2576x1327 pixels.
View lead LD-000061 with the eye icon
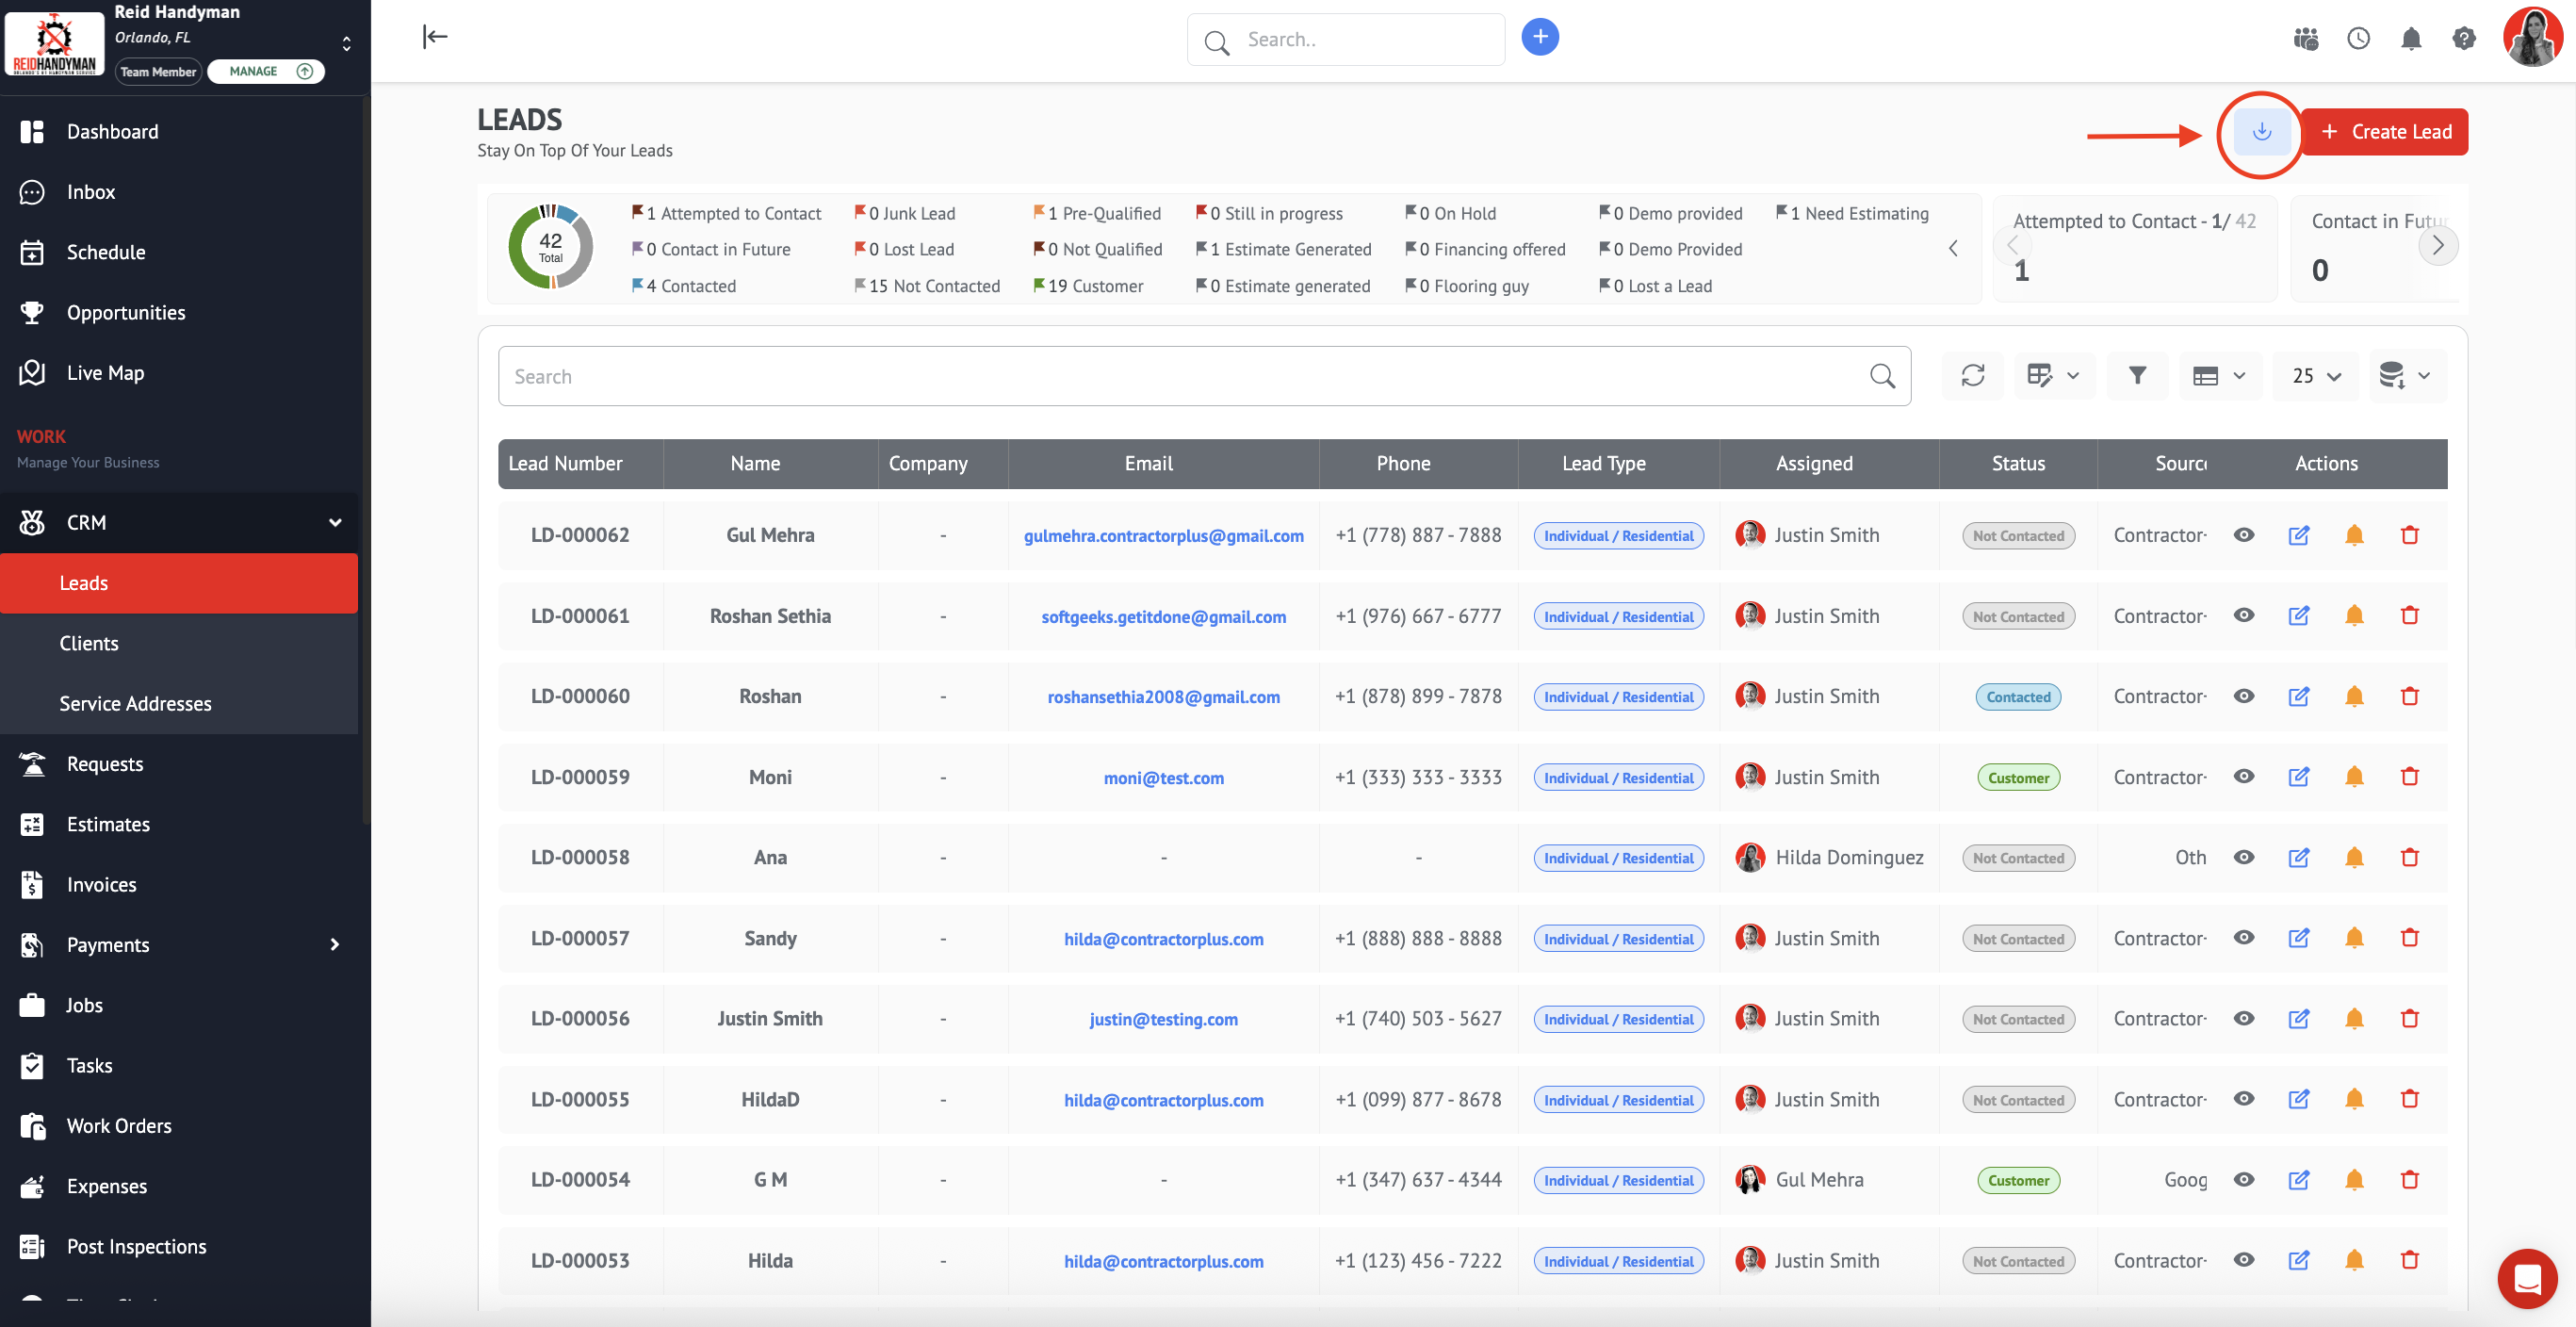pyautogui.click(x=2243, y=616)
